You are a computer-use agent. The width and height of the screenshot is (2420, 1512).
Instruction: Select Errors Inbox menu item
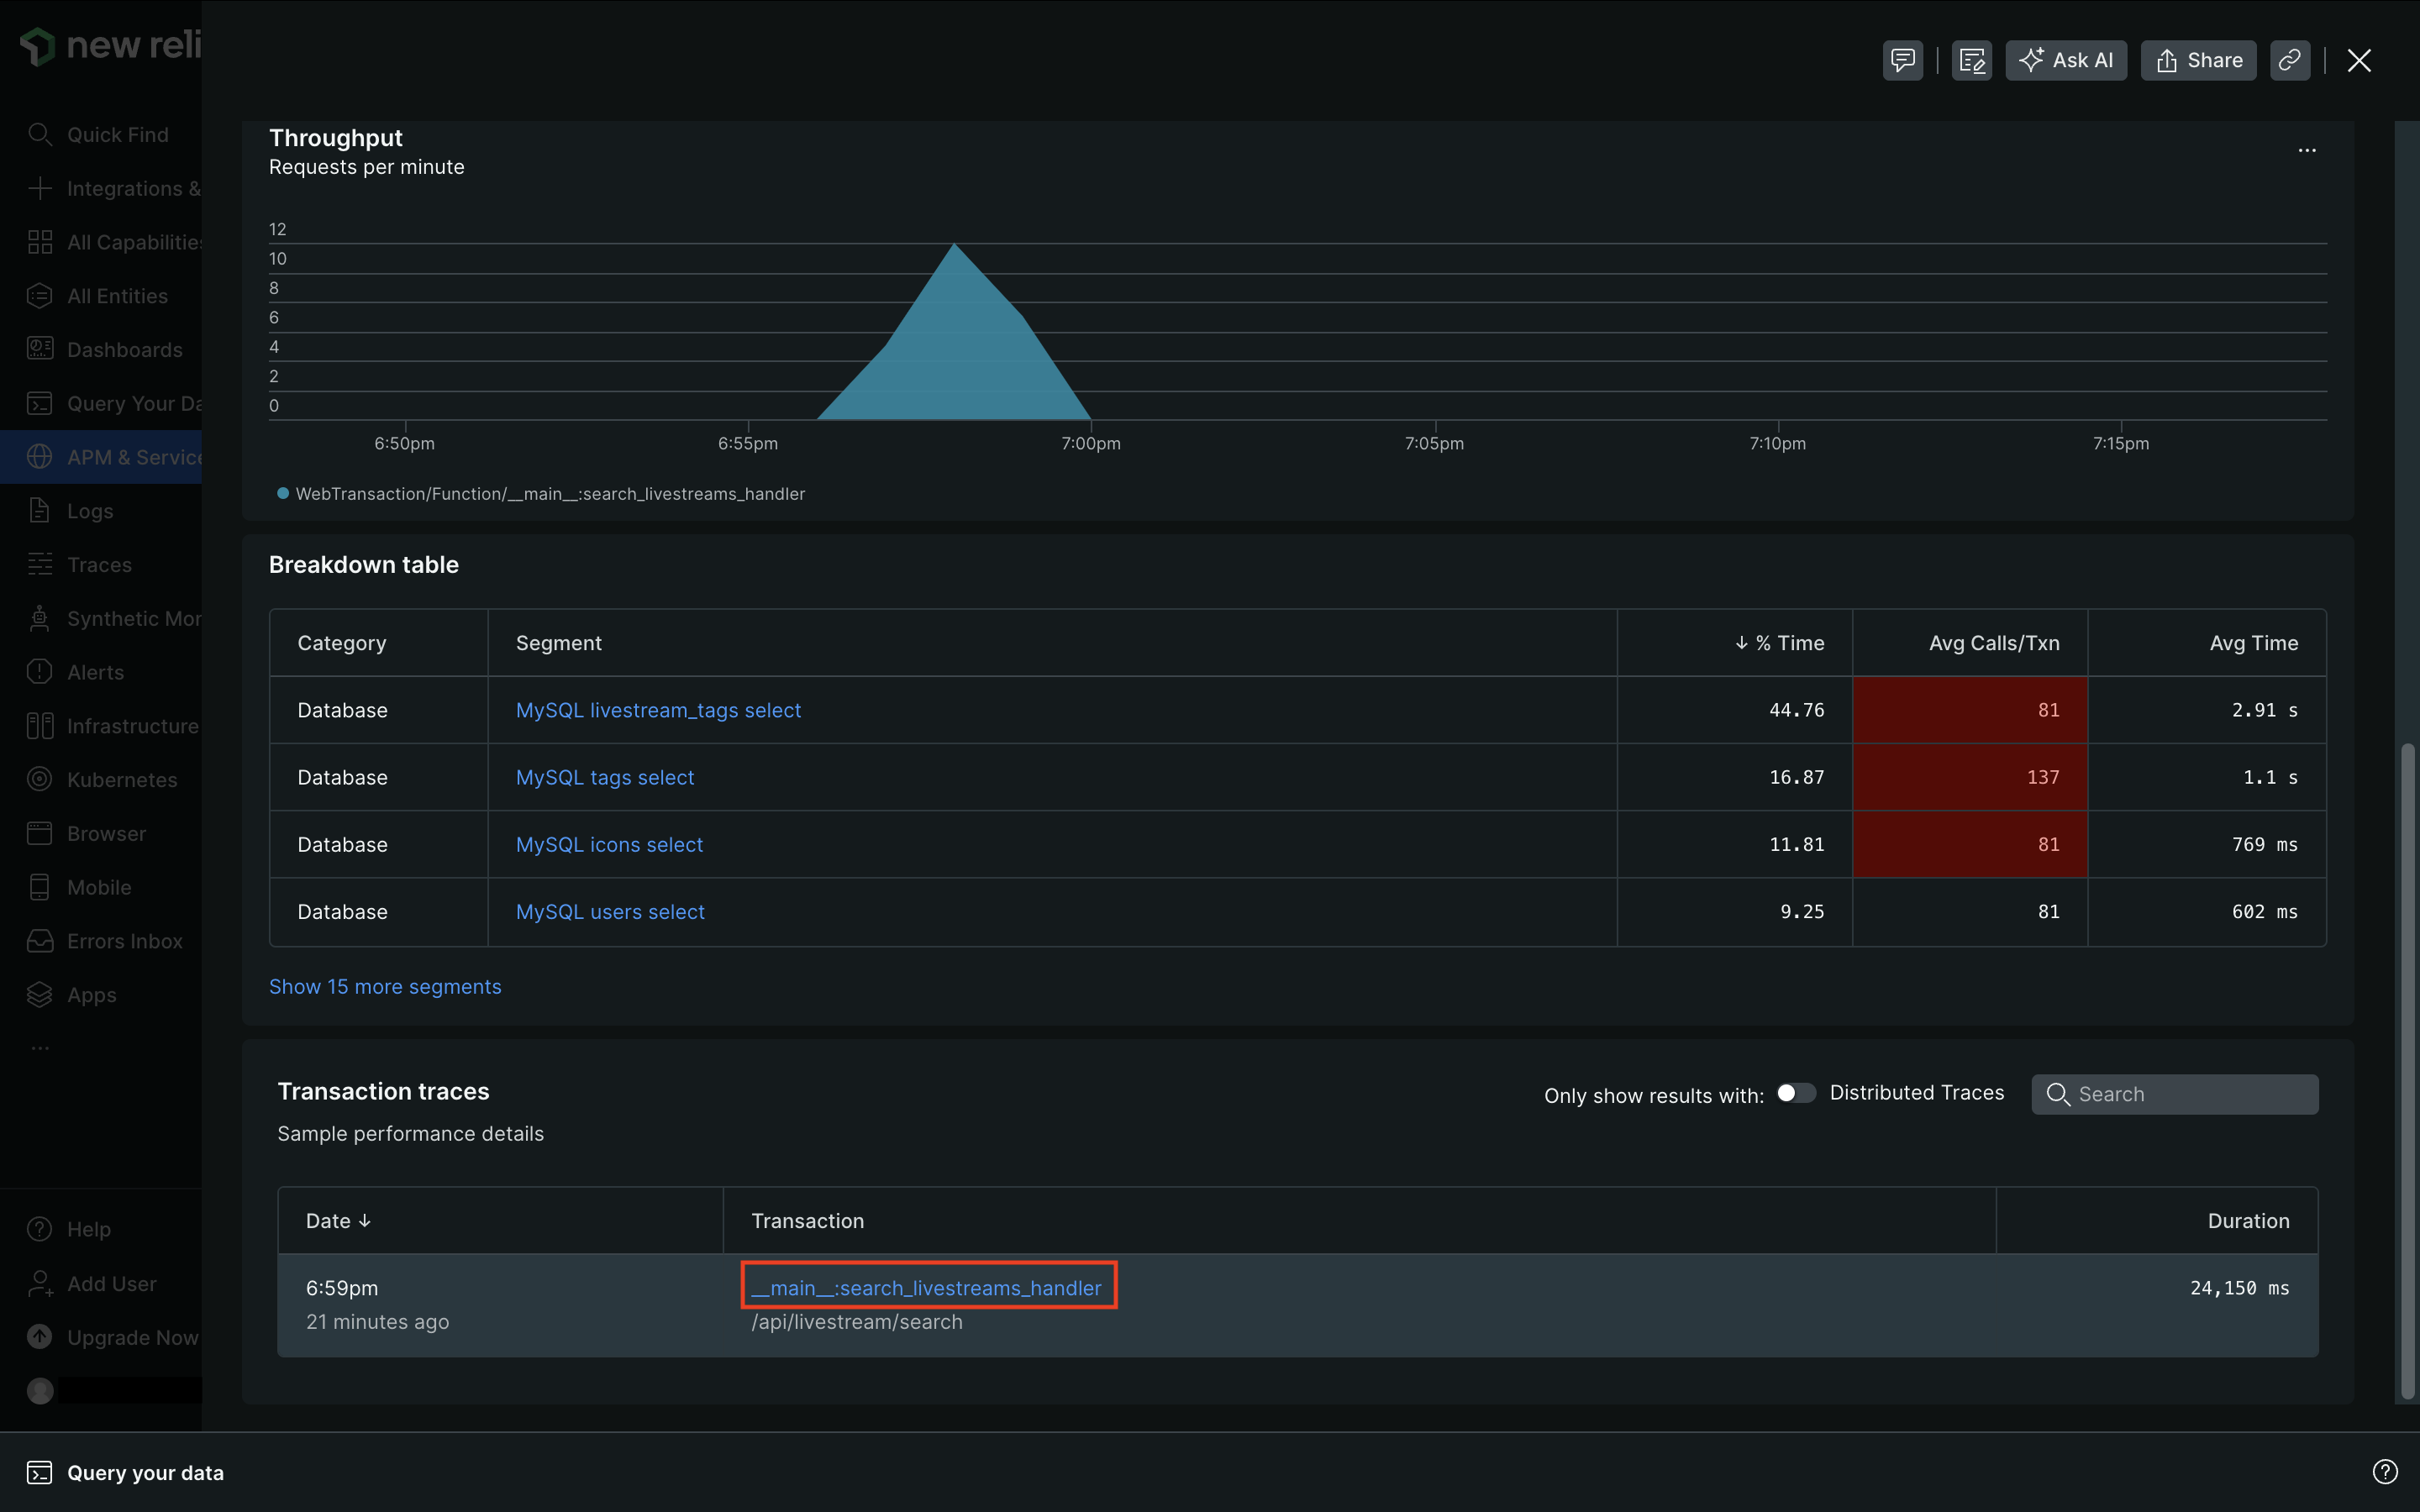coord(124,941)
